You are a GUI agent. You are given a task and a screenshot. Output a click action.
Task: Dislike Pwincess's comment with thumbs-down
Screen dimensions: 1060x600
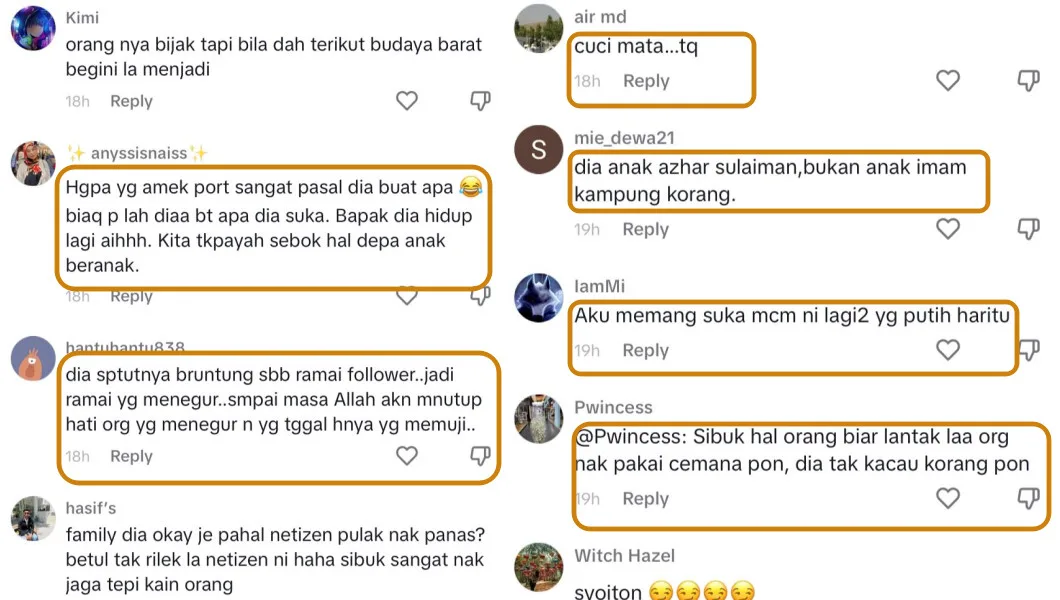click(1028, 498)
